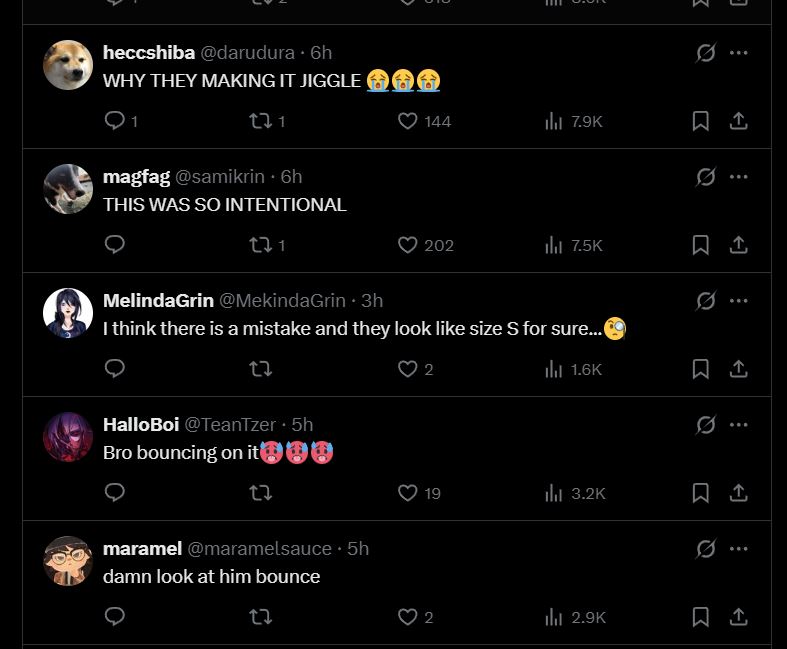Screen dimensions: 787x649
Task: Click the Grok icon on MelindaGrin's tweet
Action: click(706, 301)
